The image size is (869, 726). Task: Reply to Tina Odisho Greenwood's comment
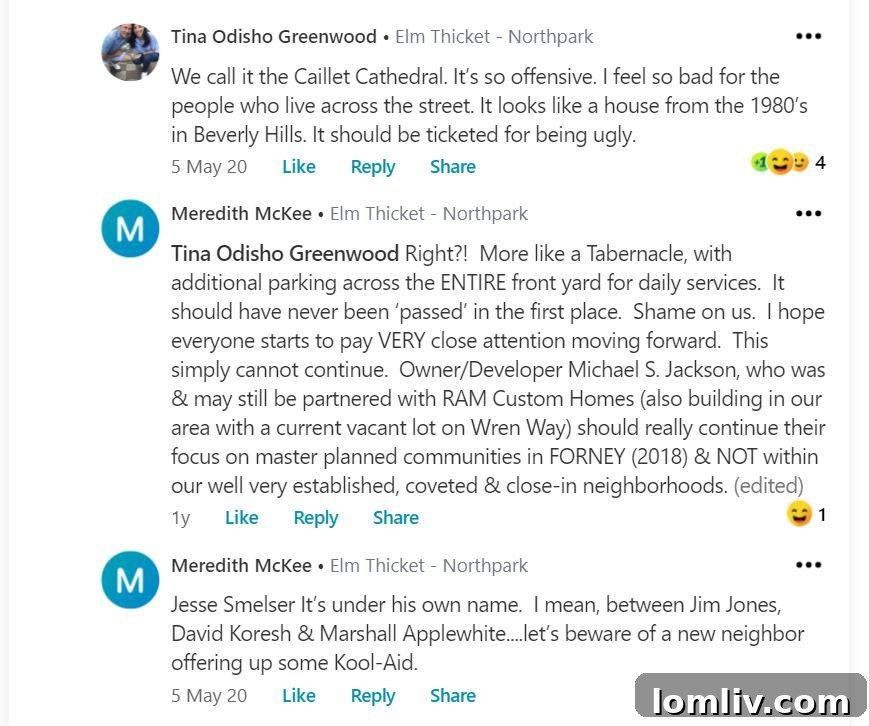(372, 167)
